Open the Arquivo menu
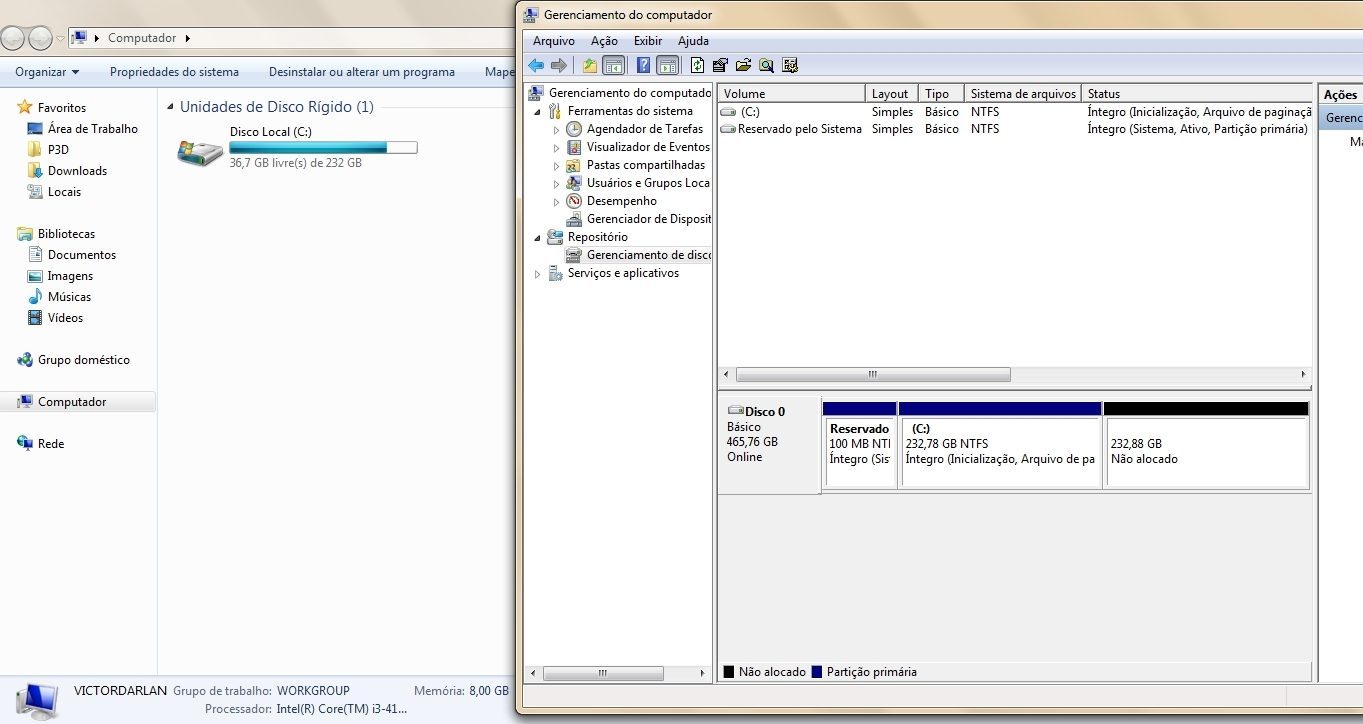This screenshot has height=724, width=1363. pyautogui.click(x=554, y=41)
